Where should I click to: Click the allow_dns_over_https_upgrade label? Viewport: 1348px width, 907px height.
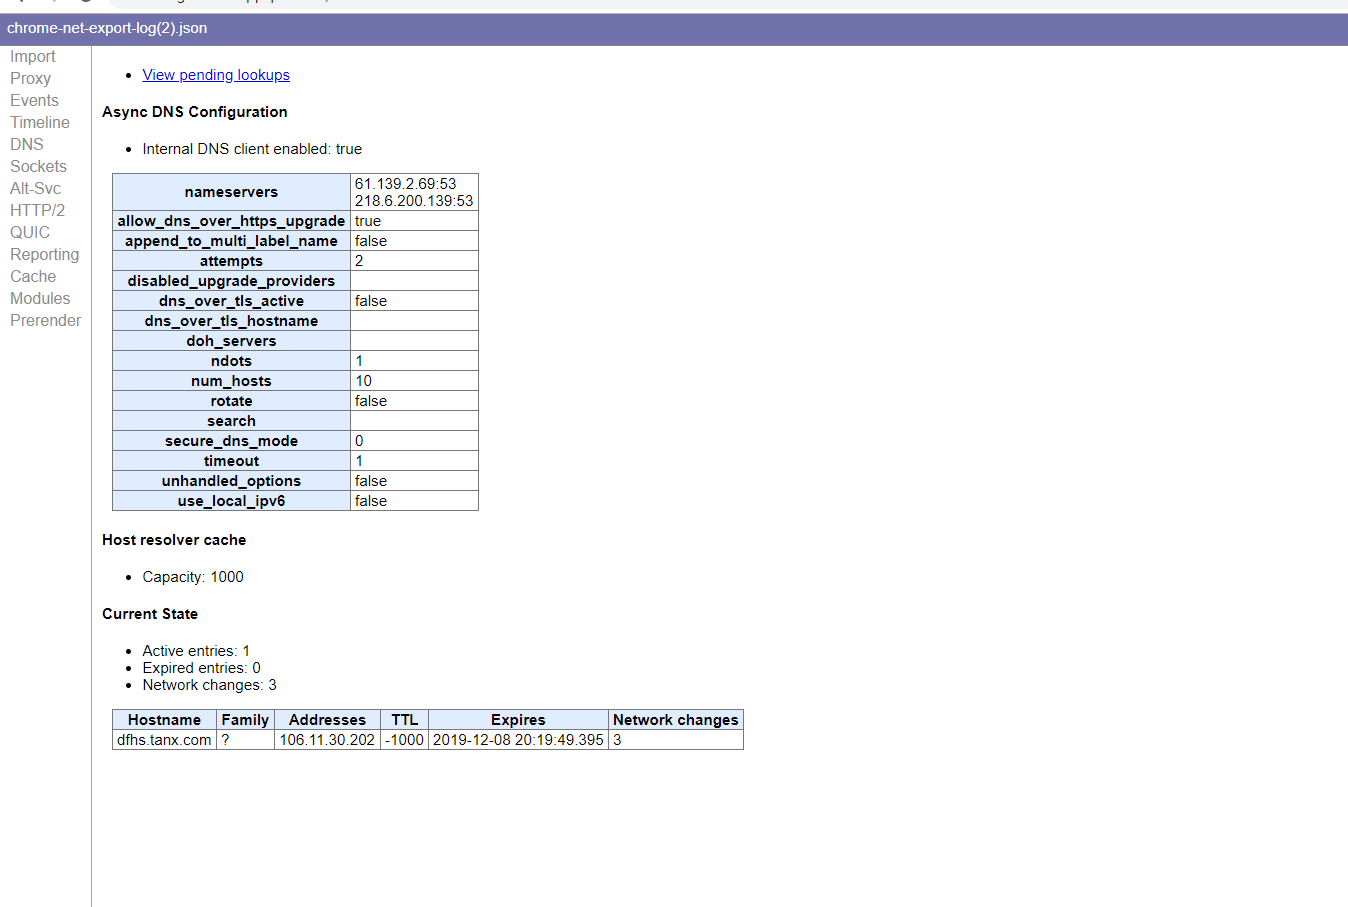231,221
